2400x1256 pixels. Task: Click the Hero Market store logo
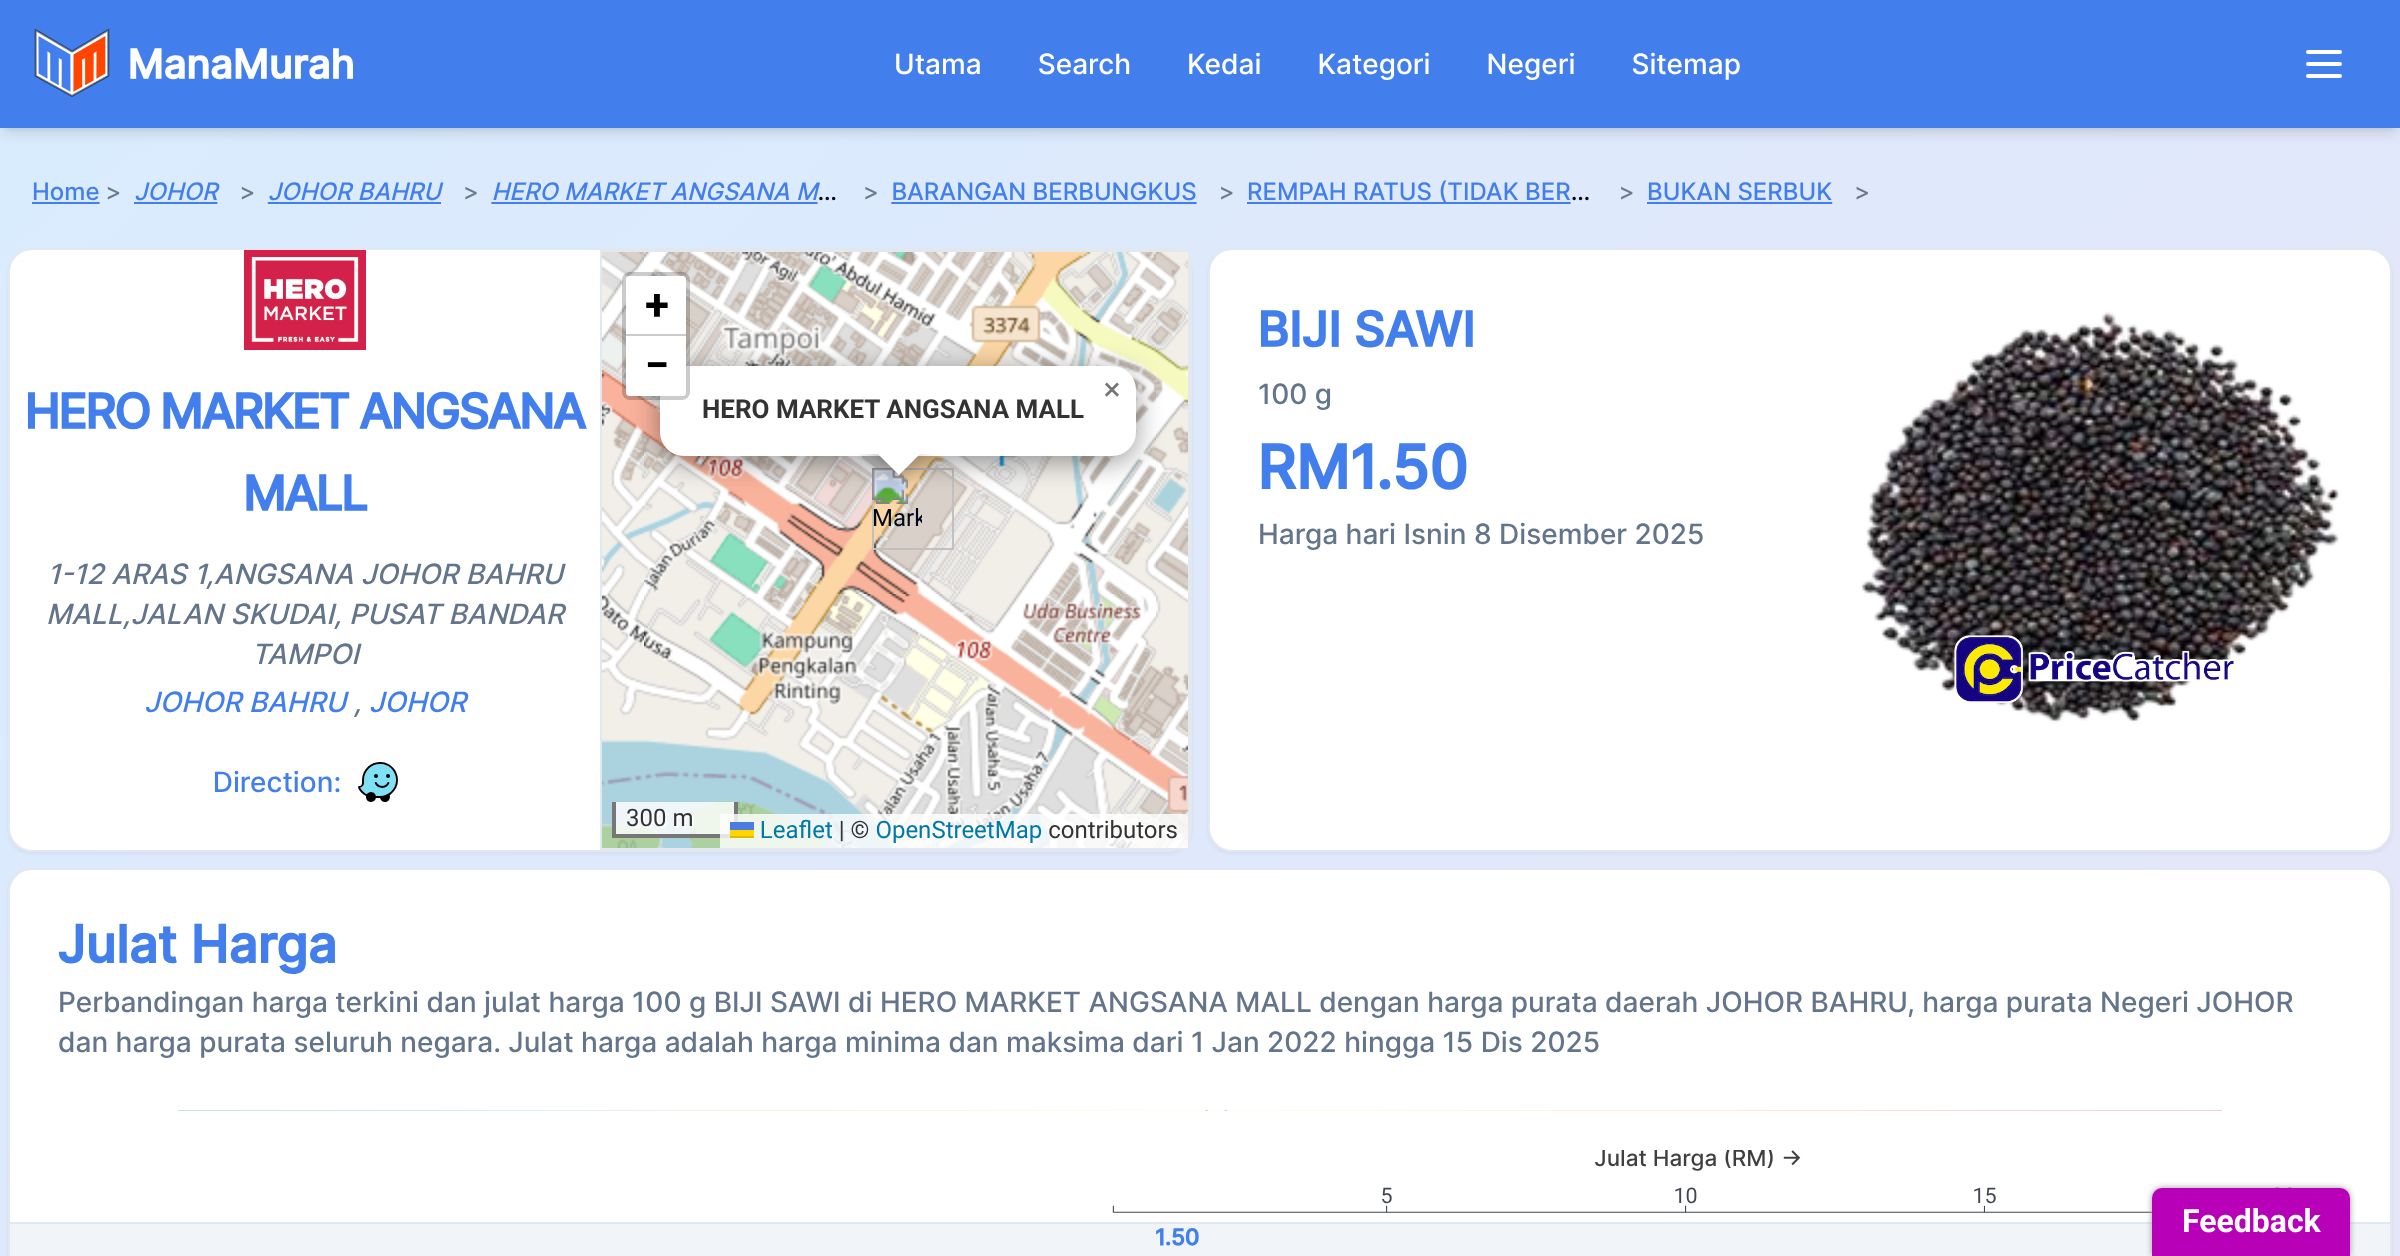point(304,300)
